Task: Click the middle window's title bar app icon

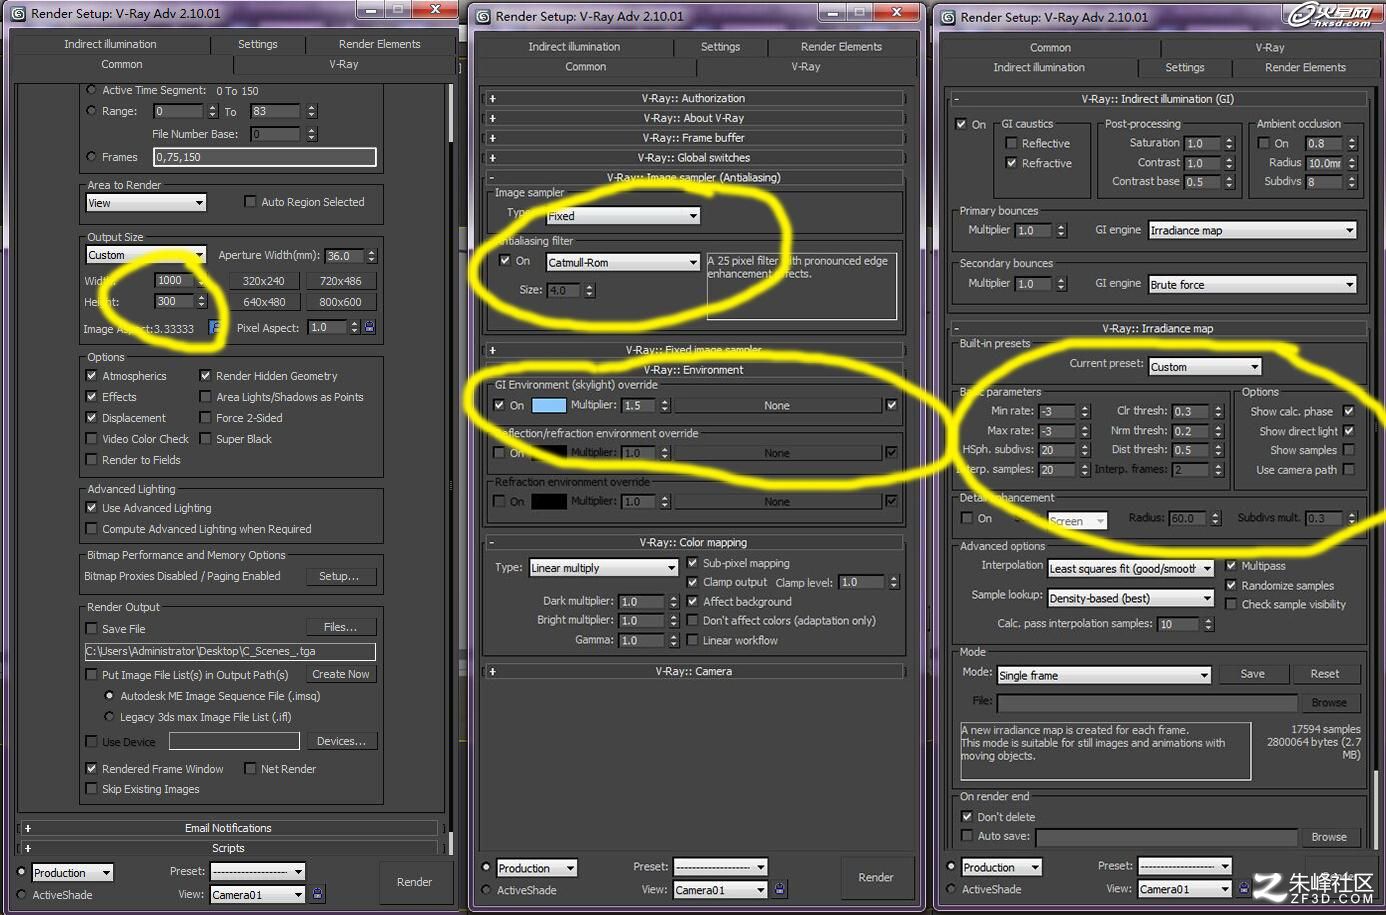Action: click(483, 16)
